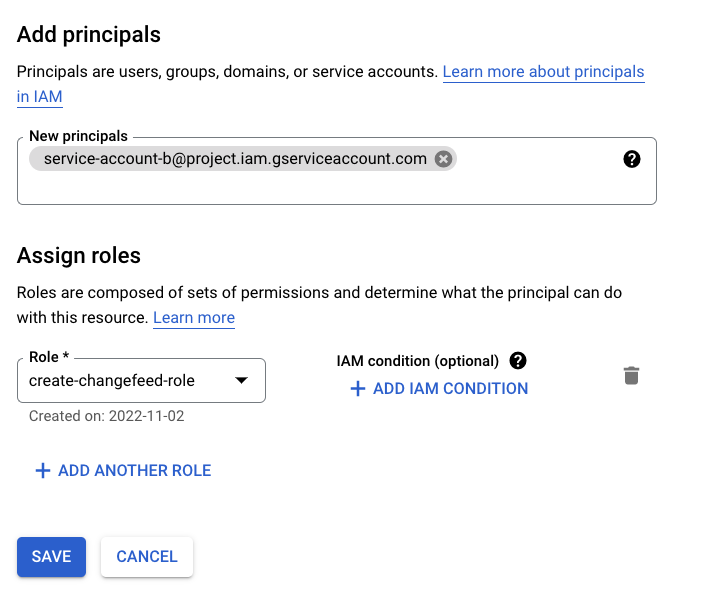This screenshot has width=711, height=590.
Task: Expand the Role dropdown arrow
Action: click(x=241, y=381)
